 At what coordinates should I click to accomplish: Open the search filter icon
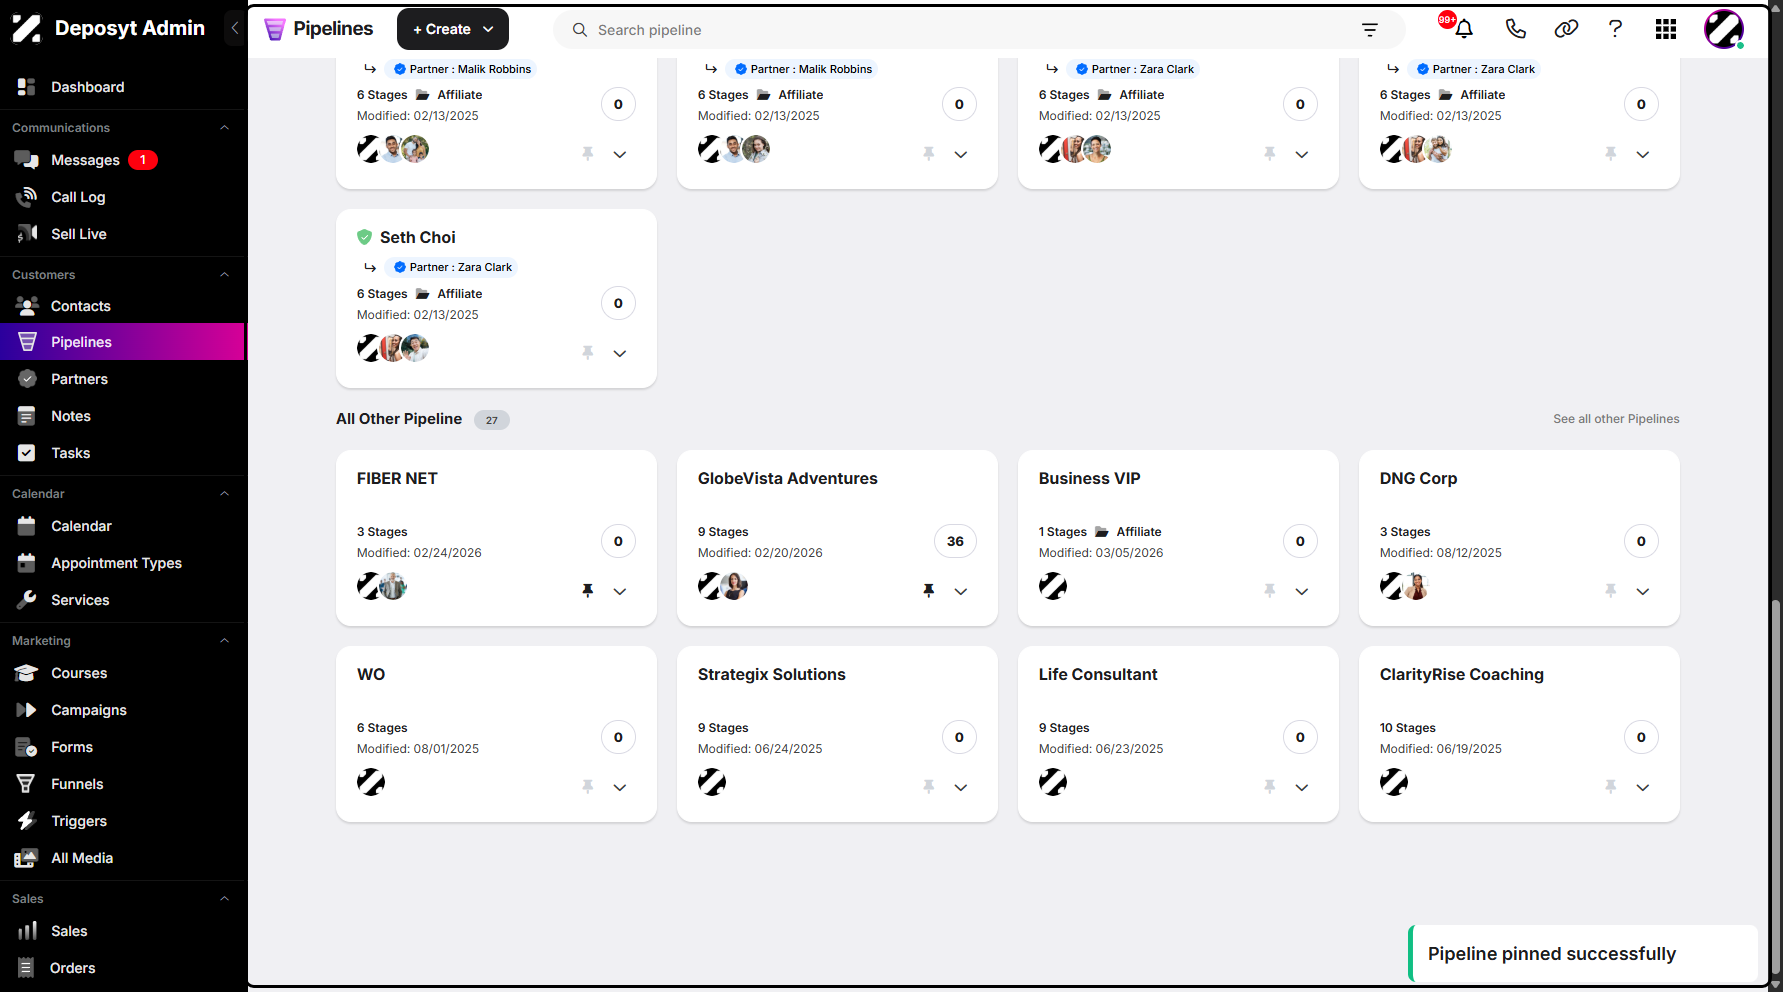point(1370,30)
